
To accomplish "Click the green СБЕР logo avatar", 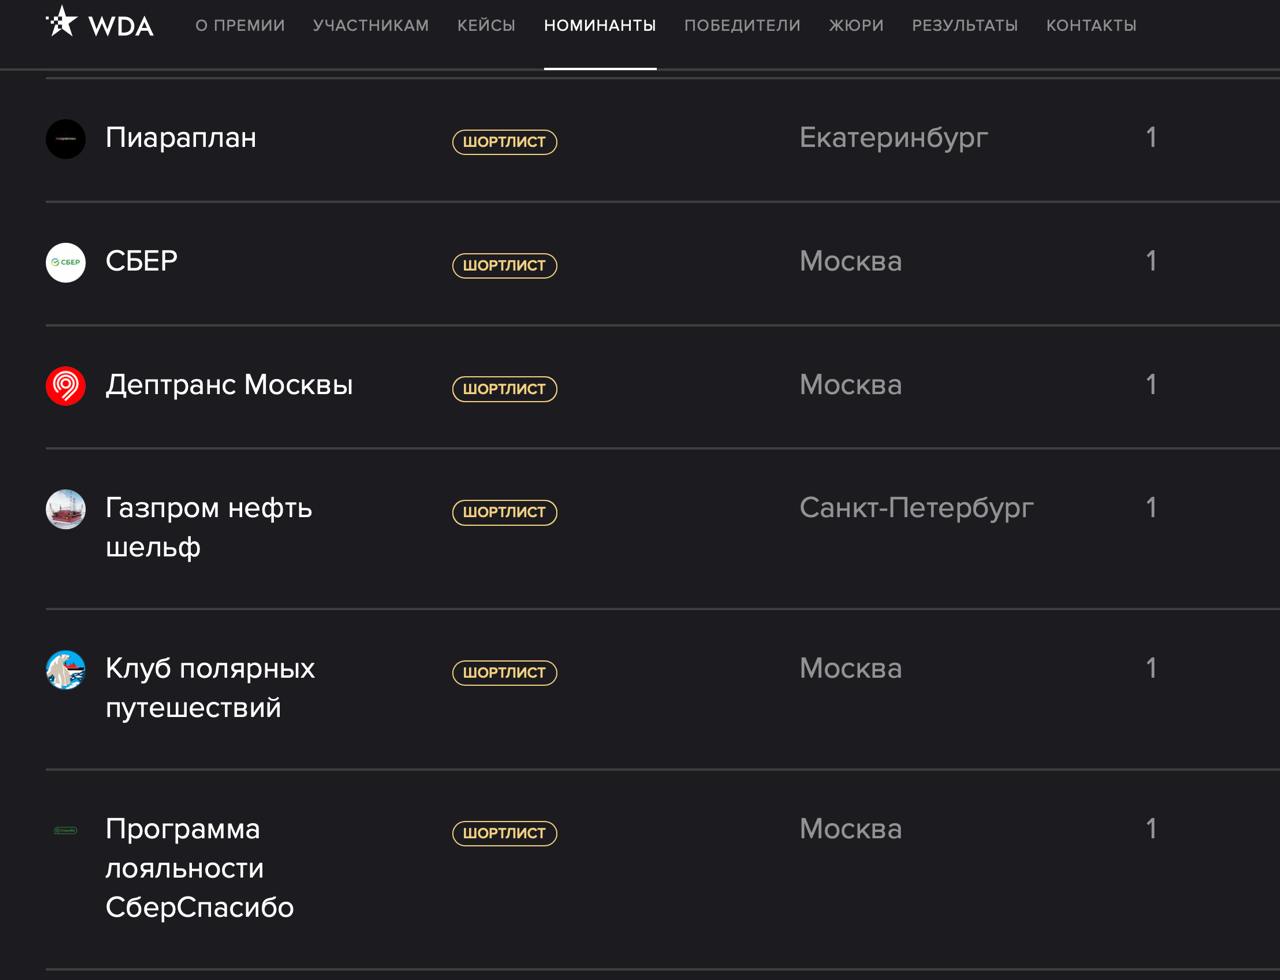I will point(66,262).
